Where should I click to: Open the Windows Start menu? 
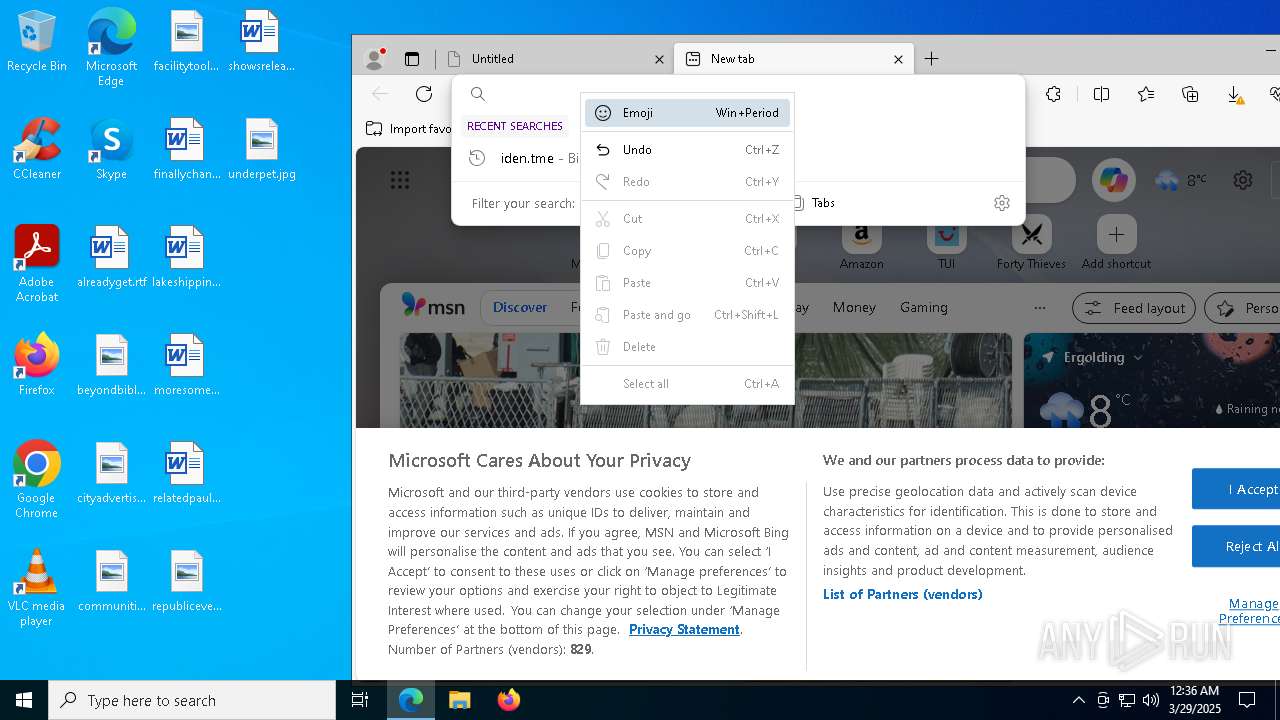(x=24, y=700)
